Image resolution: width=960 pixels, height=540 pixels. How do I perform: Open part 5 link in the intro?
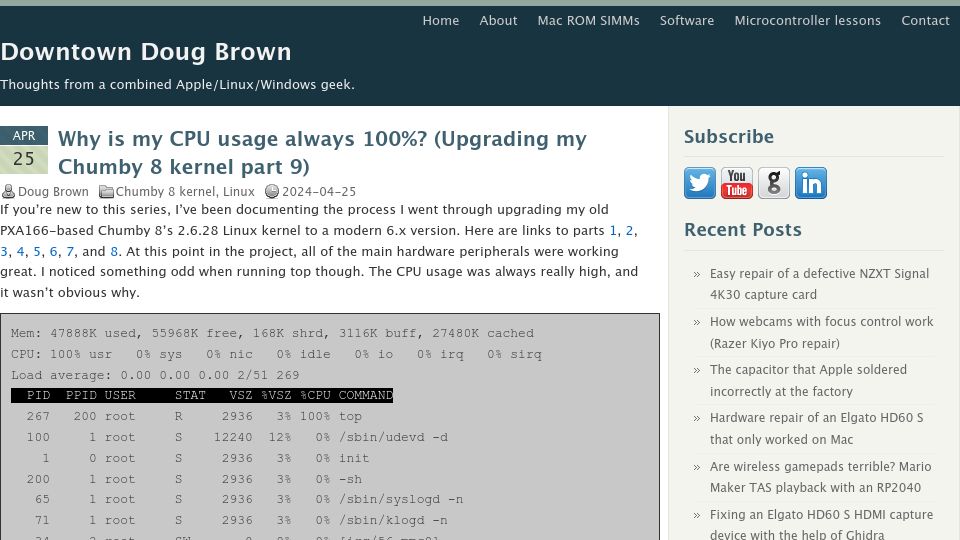click(x=37, y=252)
